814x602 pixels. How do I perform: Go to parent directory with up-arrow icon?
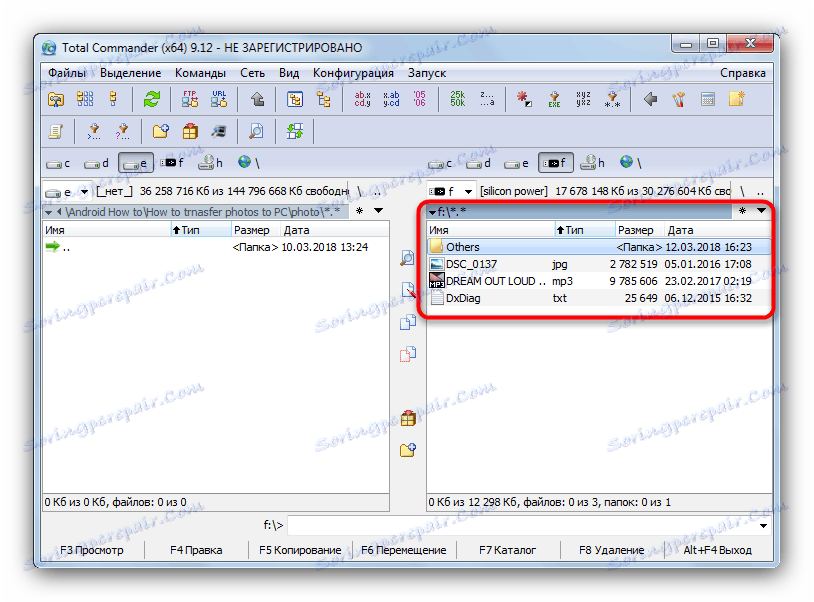click(257, 99)
